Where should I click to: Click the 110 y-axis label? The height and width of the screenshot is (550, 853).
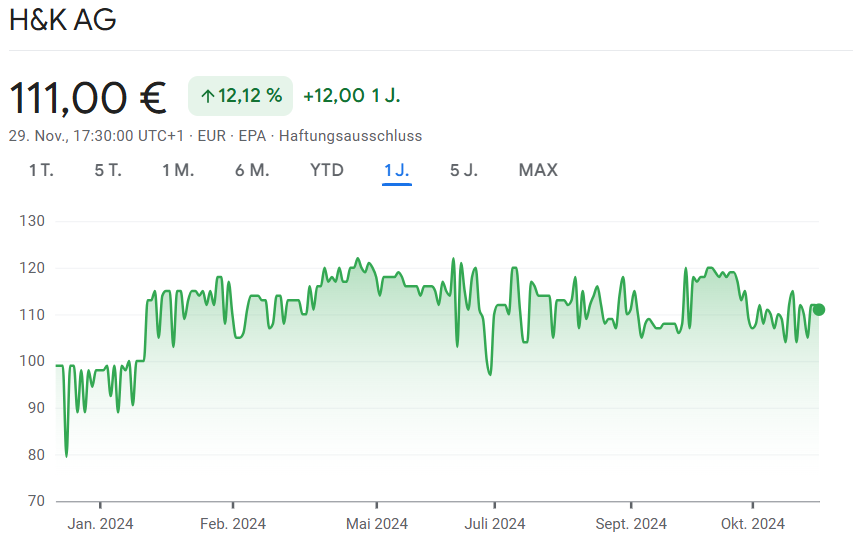[32, 314]
